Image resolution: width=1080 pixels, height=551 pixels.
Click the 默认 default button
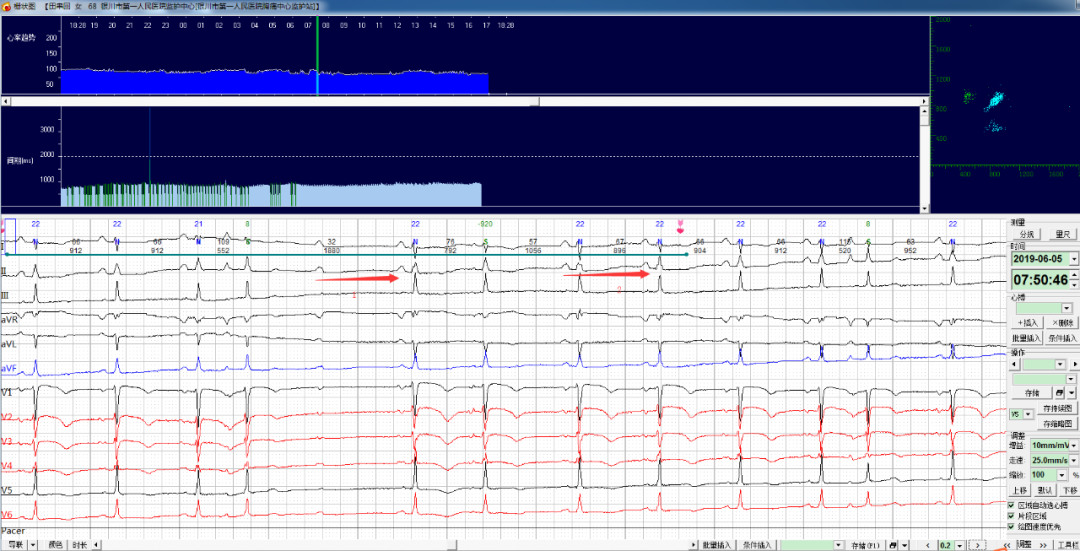pyautogui.click(x=1045, y=490)
